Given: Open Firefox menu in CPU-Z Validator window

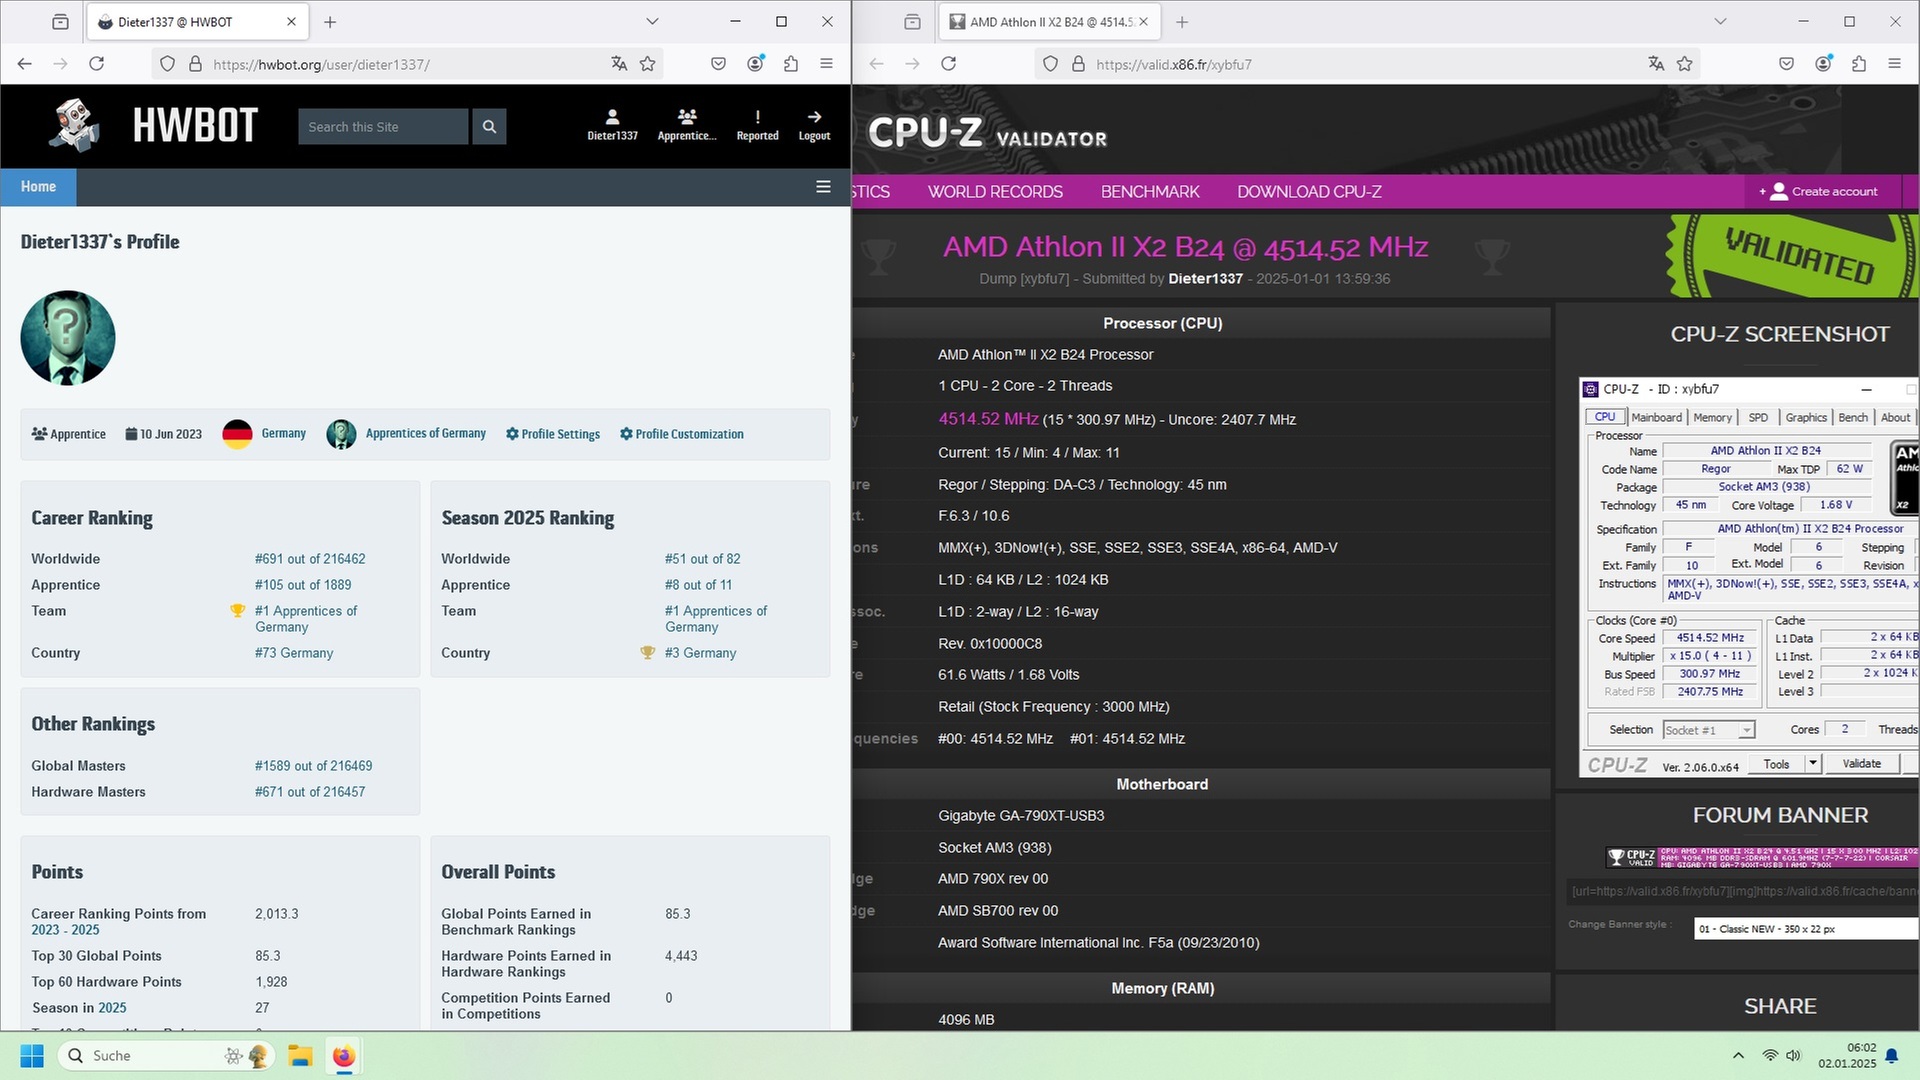Looking at the screenshot, I should (x=1894, y=64).
